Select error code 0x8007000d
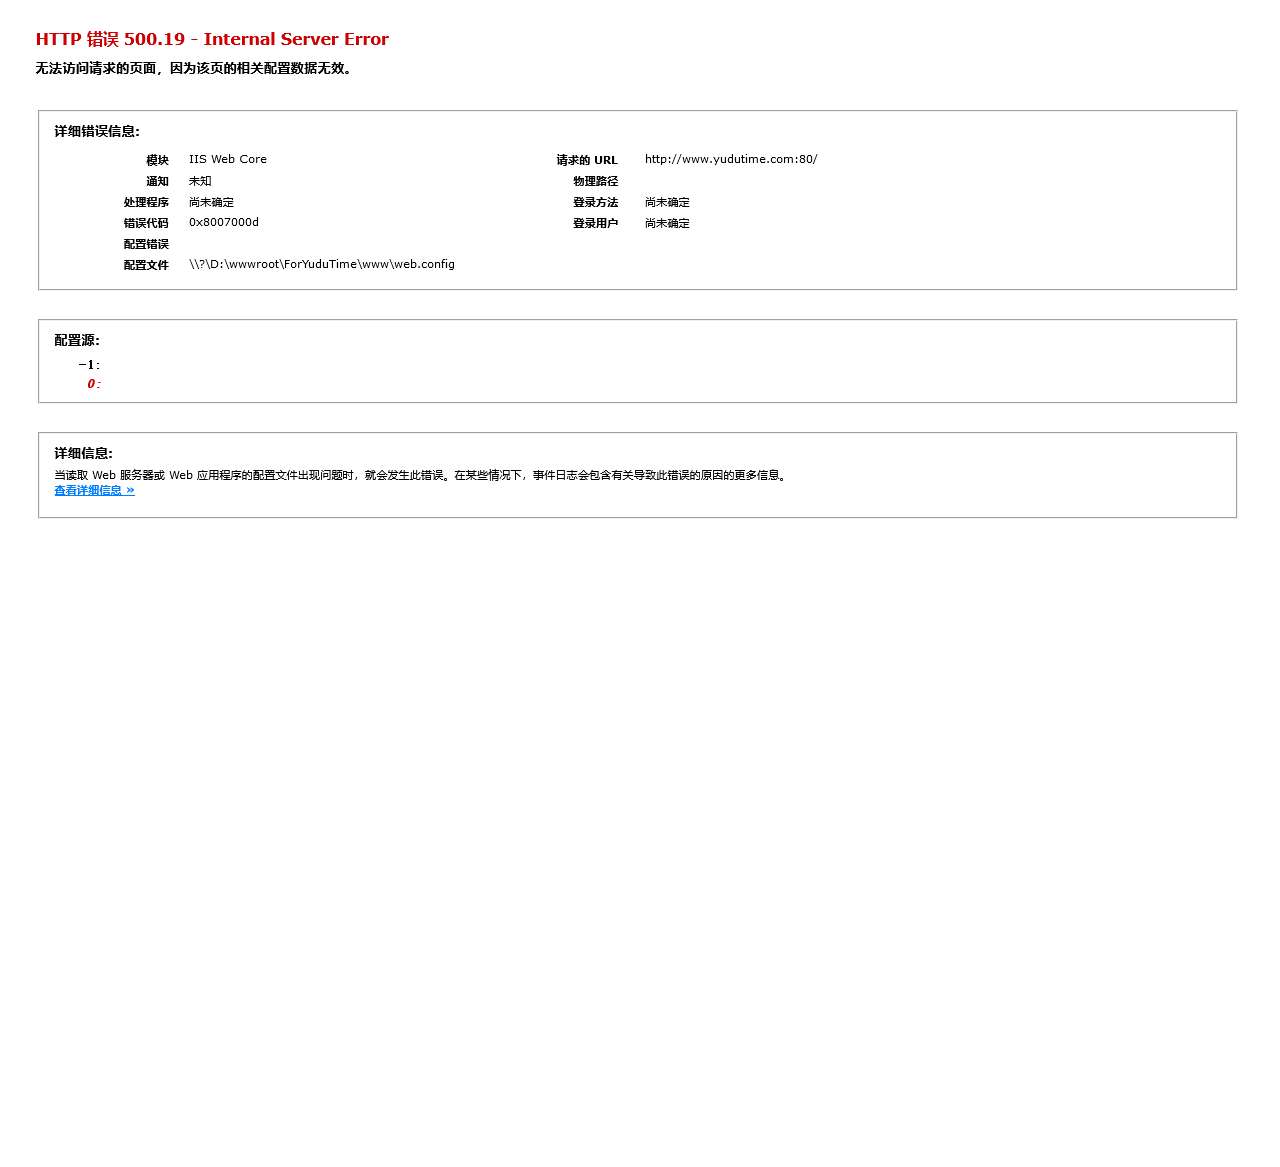Screen dimensions: 1280x1167 coord(224,222)
